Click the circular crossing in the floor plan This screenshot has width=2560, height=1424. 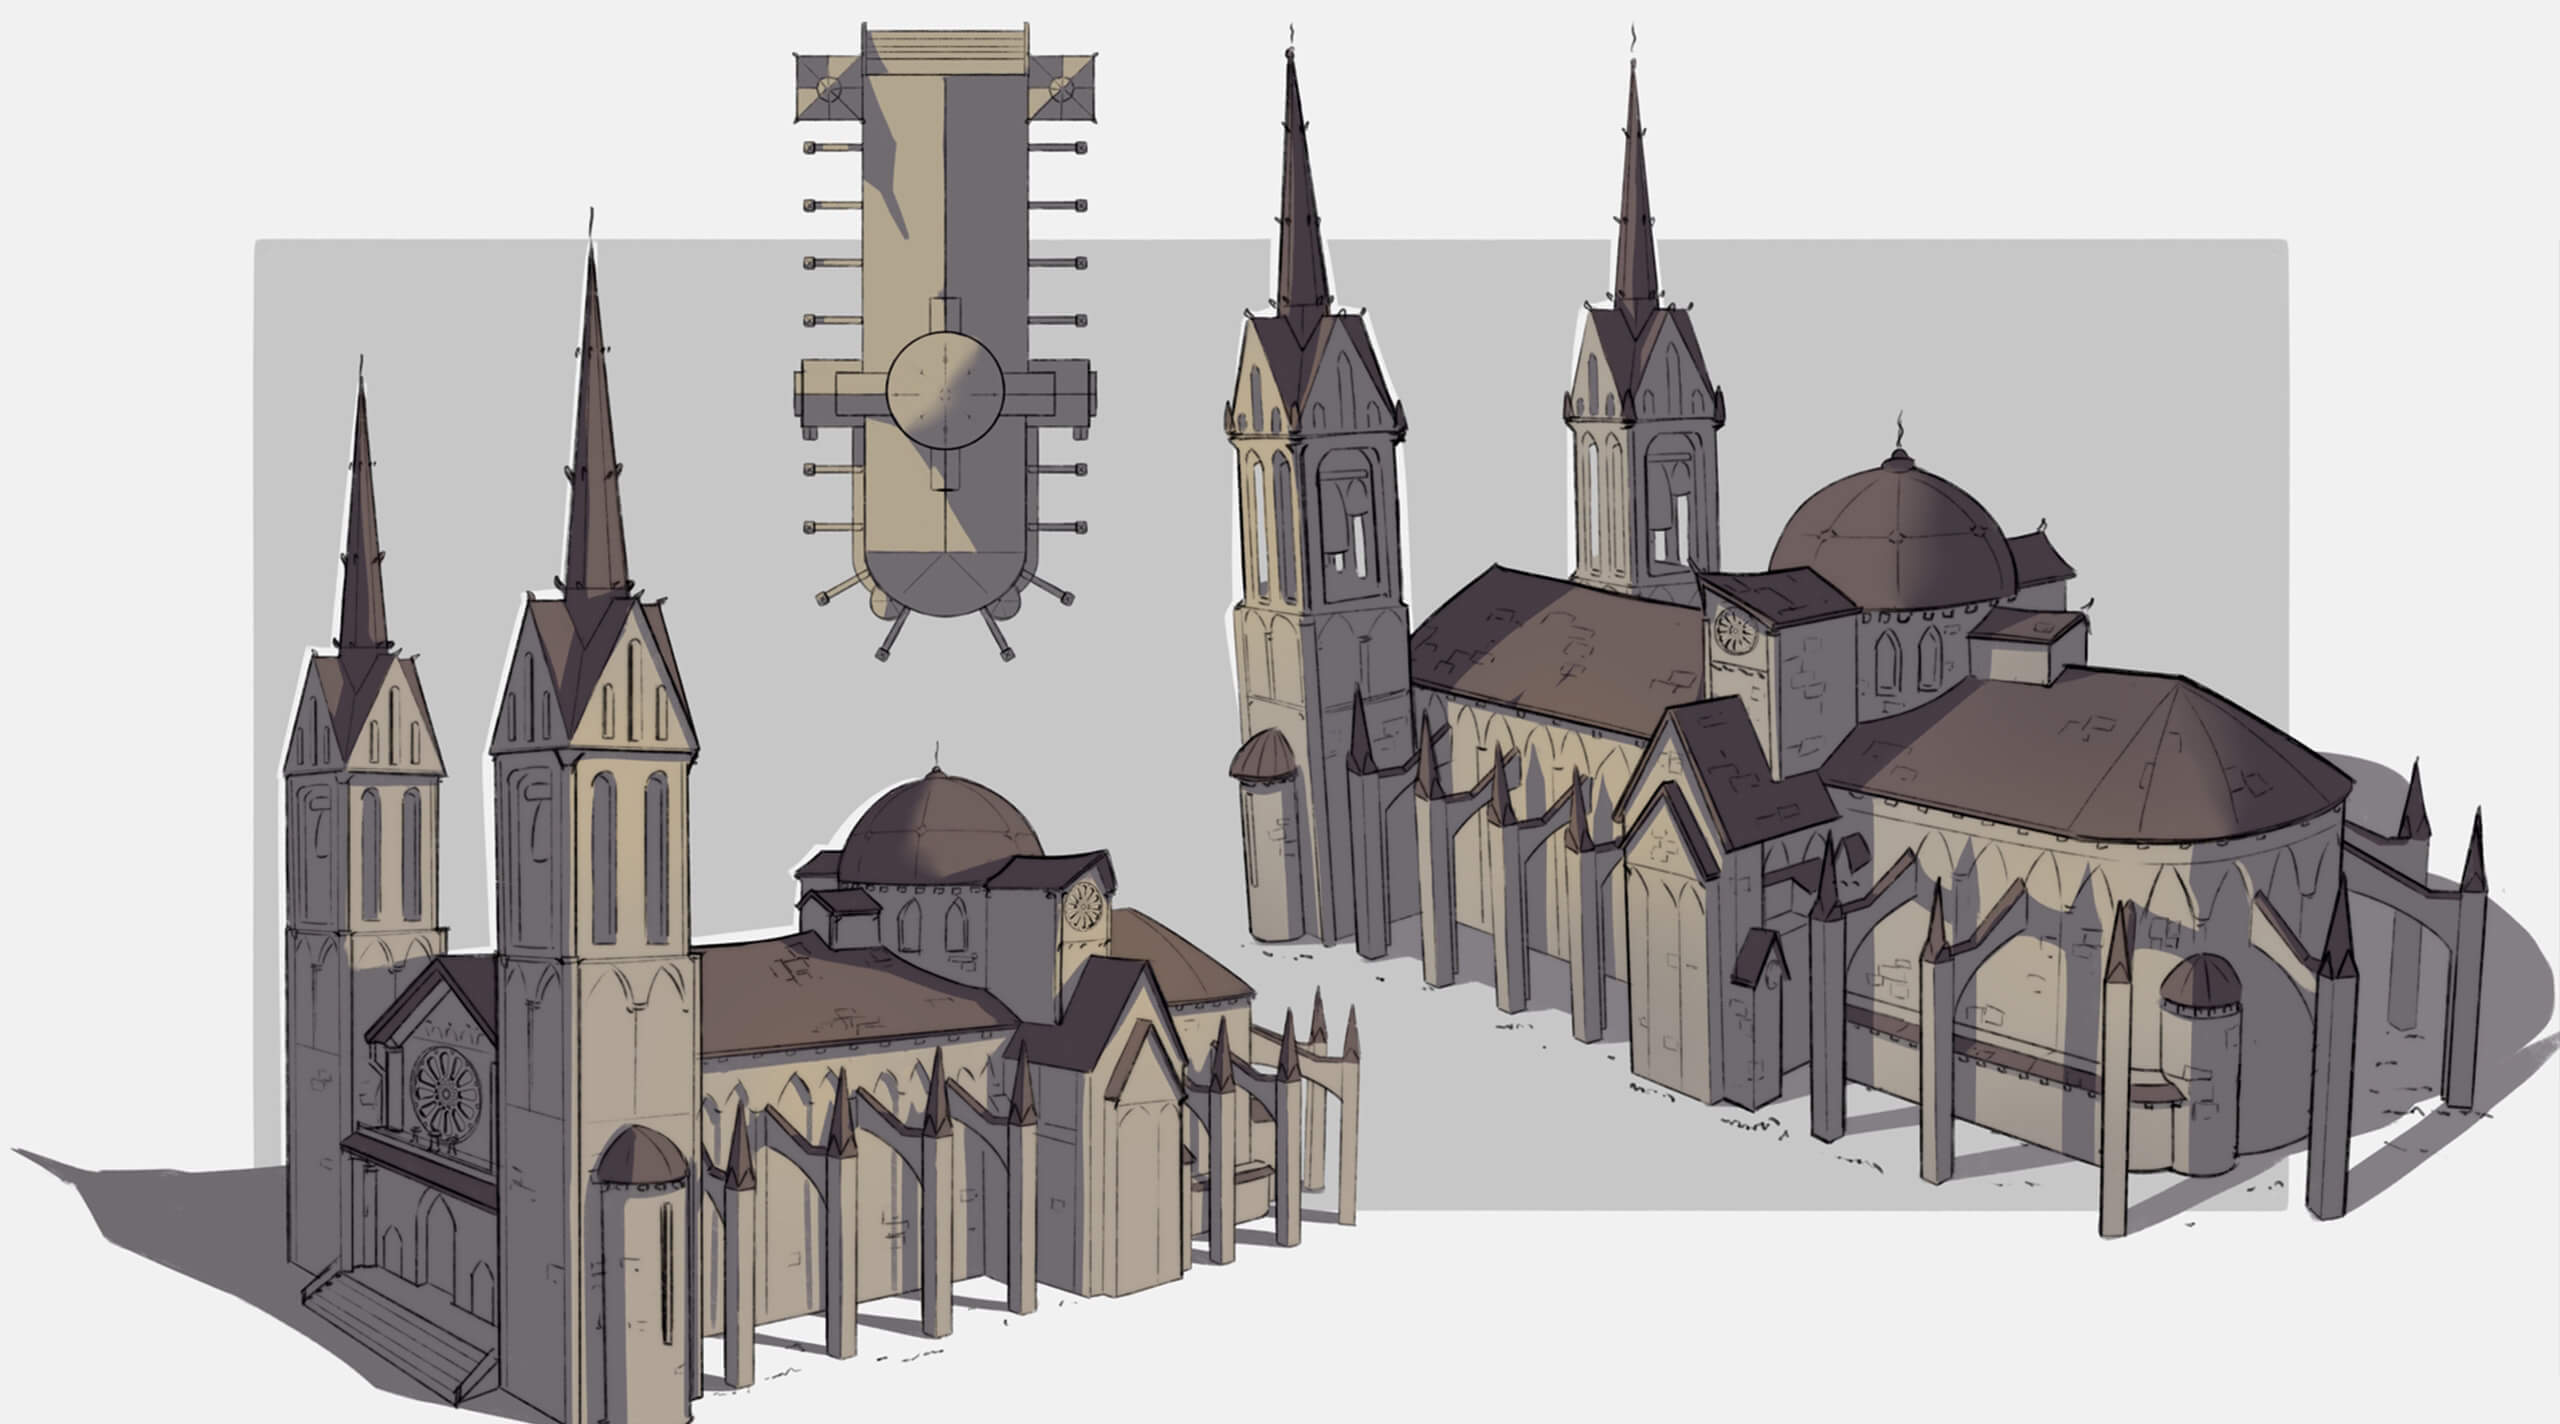(945, 392)
